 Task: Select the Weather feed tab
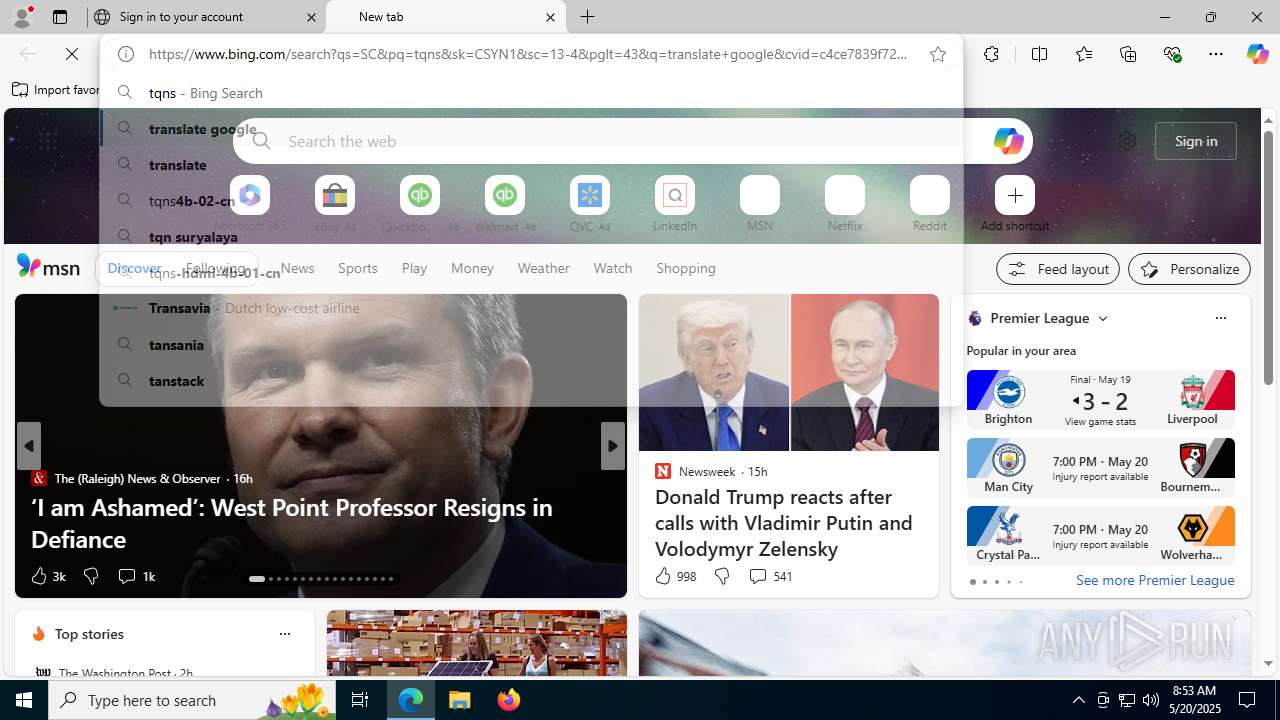[x=543, y=268]
